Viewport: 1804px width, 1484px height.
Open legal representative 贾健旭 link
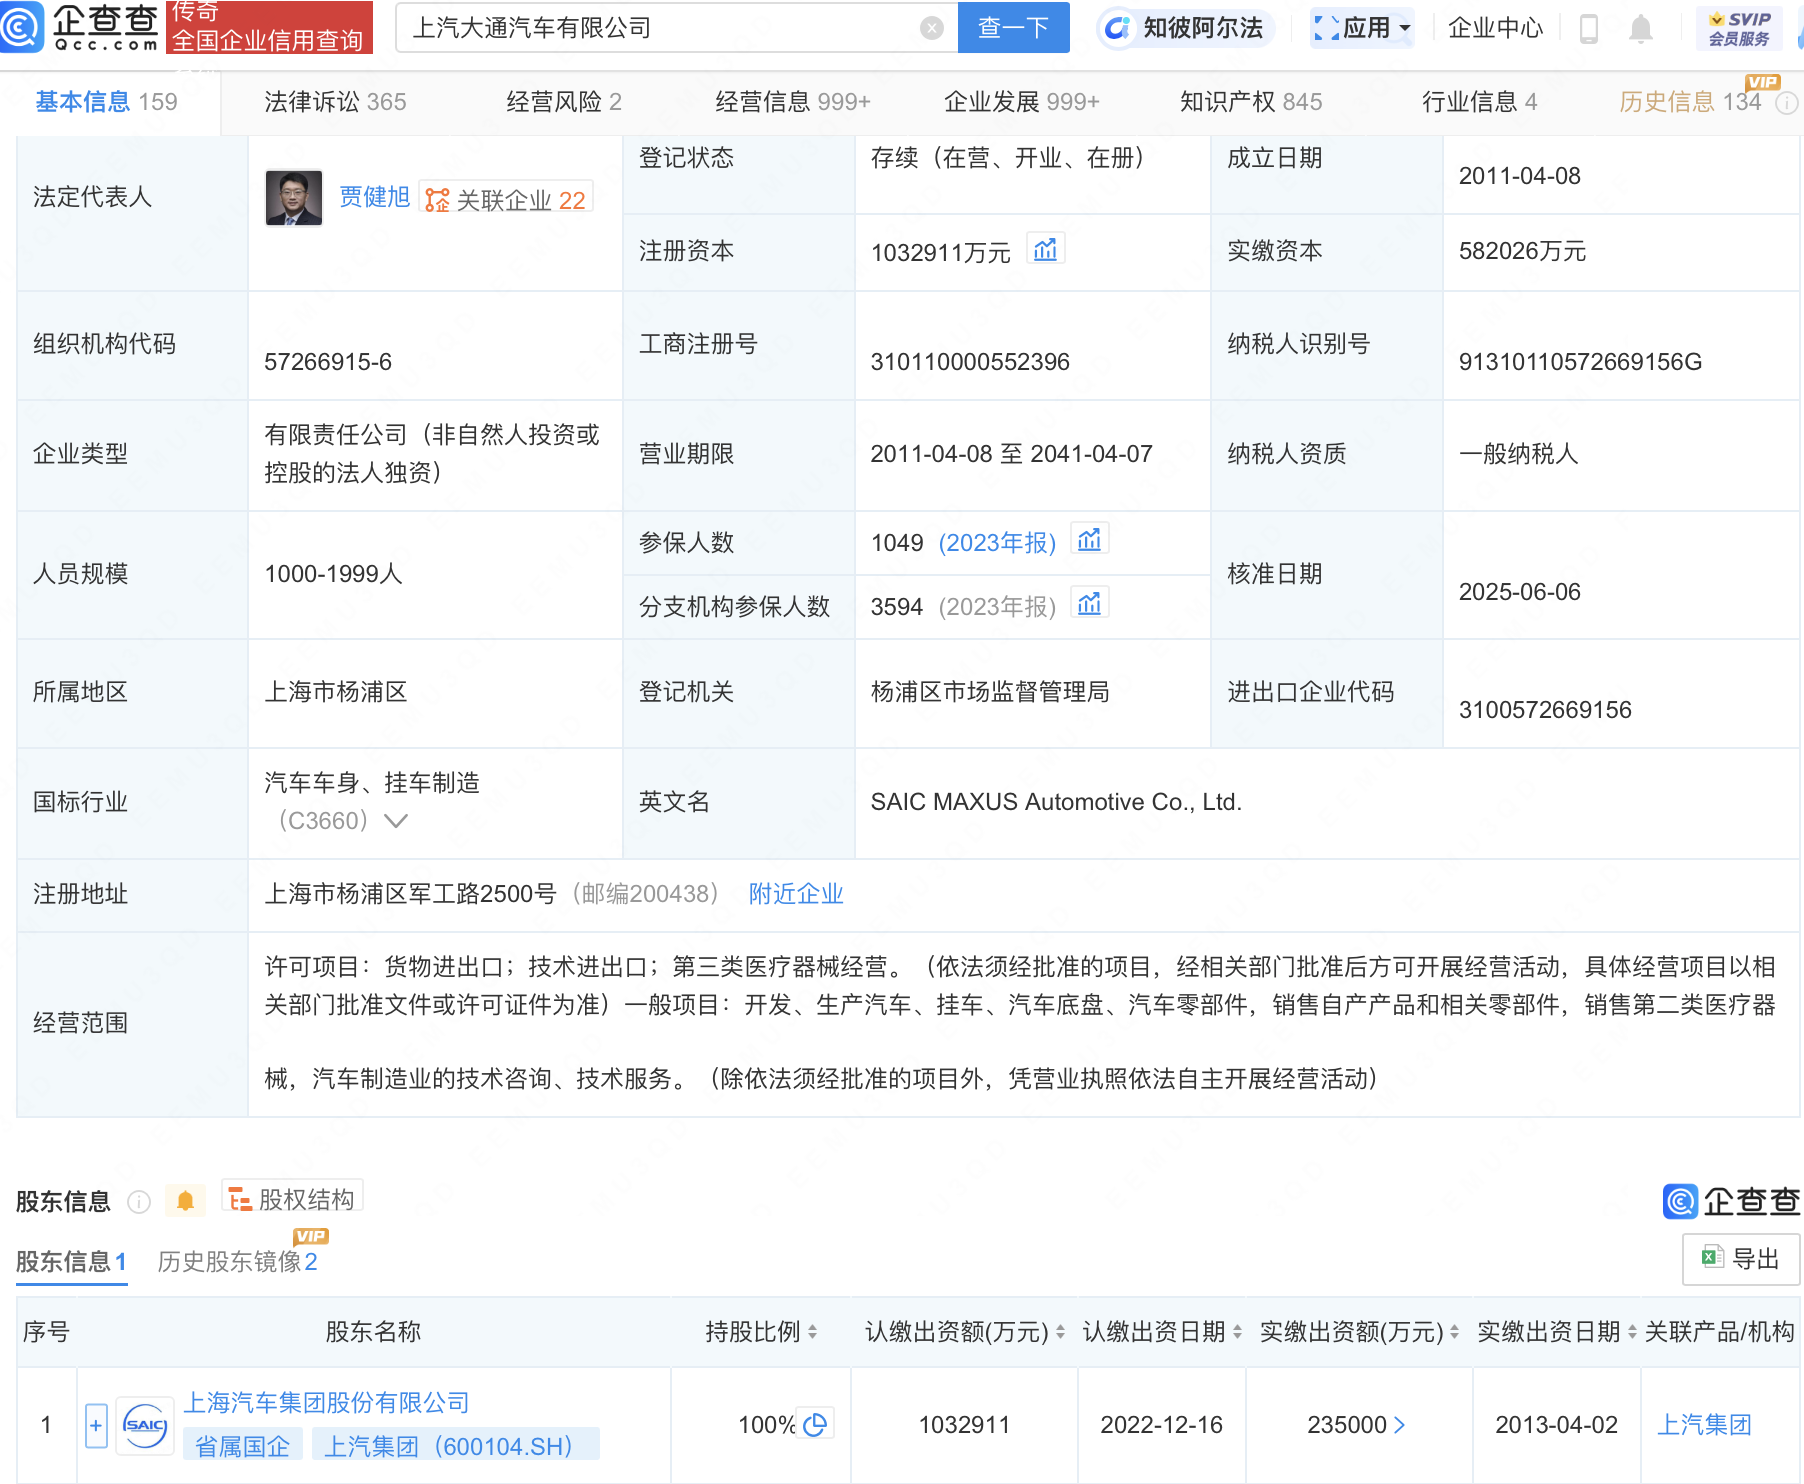374,197
